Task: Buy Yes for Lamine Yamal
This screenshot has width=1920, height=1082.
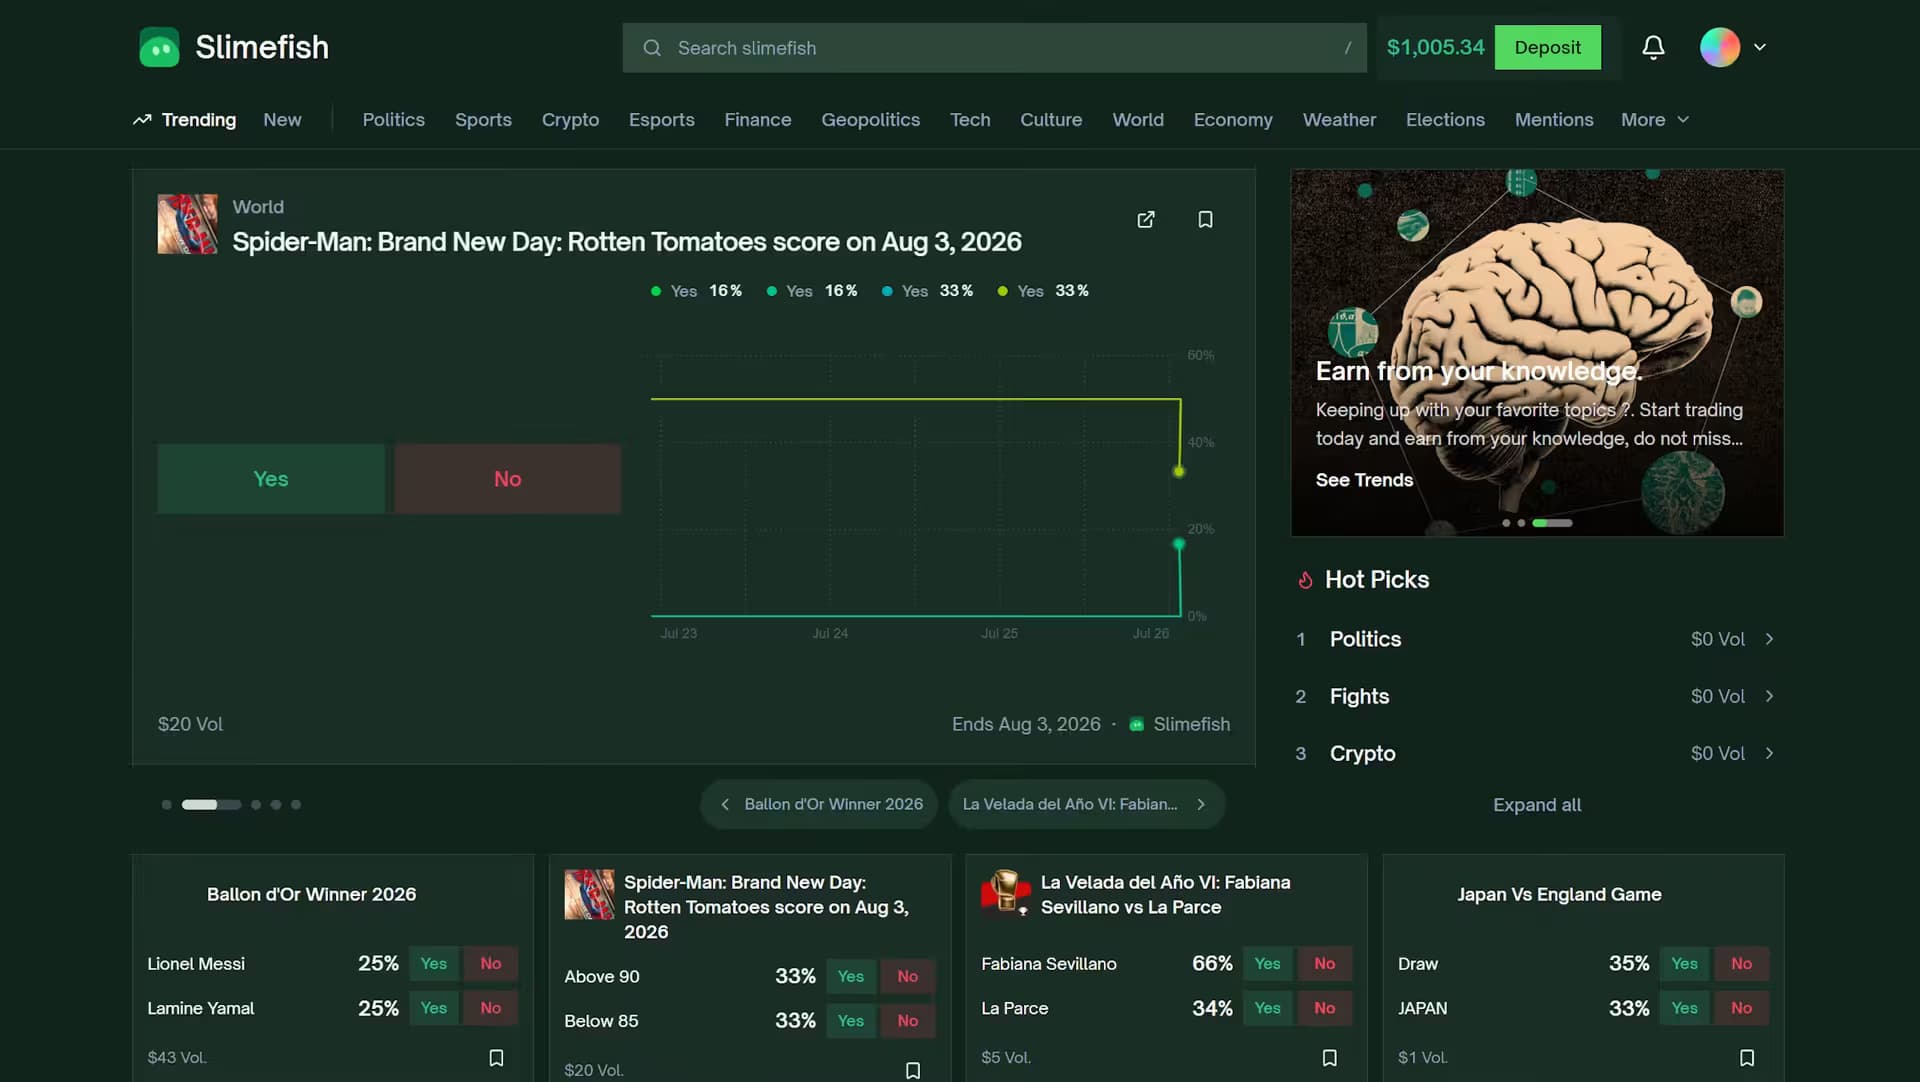Action: pos(434,1008)
